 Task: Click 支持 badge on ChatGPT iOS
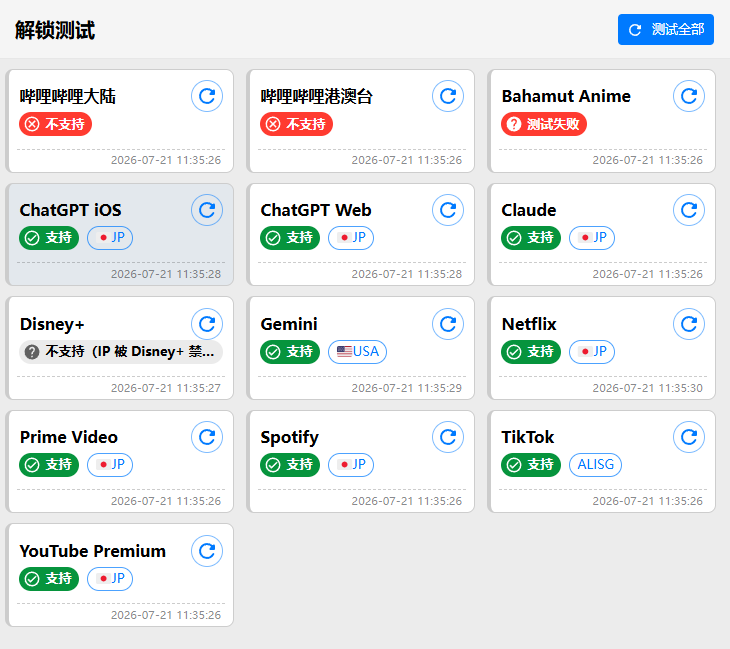pyautogui.click(x=49, y=238)
